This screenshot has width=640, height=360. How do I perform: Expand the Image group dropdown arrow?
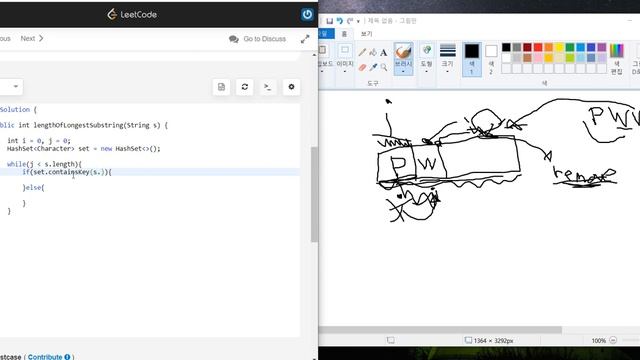point(345,71)
